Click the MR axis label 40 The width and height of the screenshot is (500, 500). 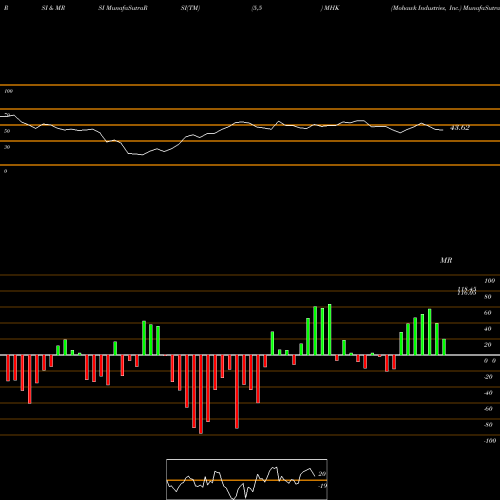(487, 329)
